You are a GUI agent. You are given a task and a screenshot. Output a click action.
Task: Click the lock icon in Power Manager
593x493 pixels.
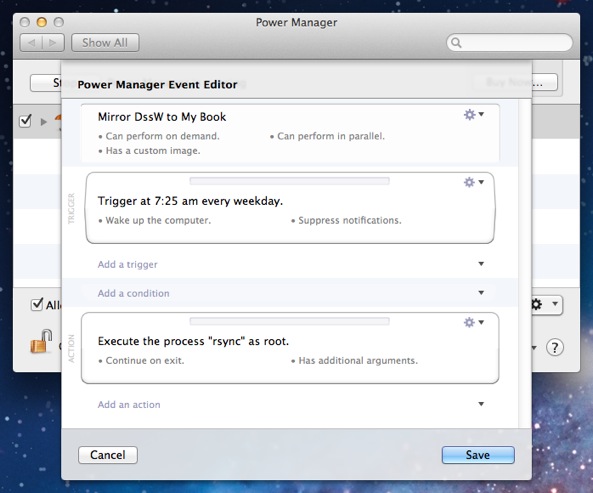[x=42, y=341]
